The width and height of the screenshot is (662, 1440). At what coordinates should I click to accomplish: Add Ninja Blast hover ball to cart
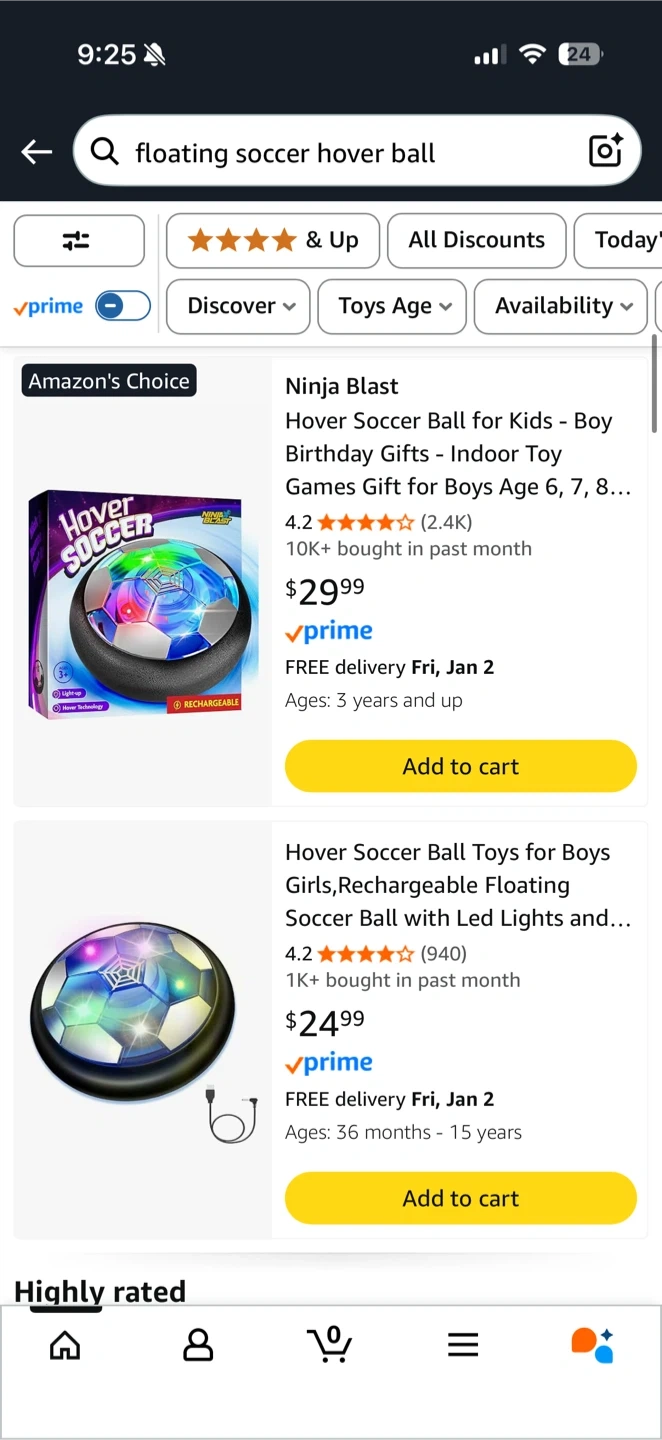461,767
